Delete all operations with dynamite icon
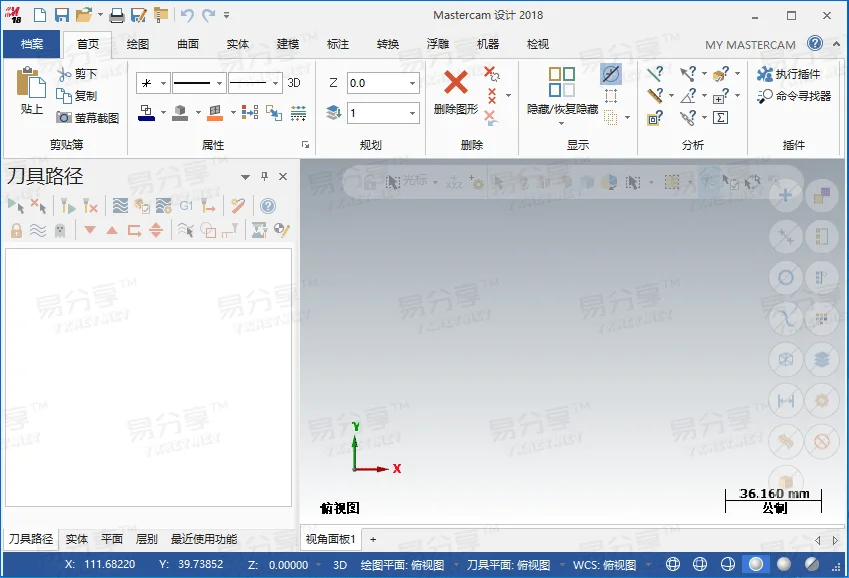 point(238,206)
